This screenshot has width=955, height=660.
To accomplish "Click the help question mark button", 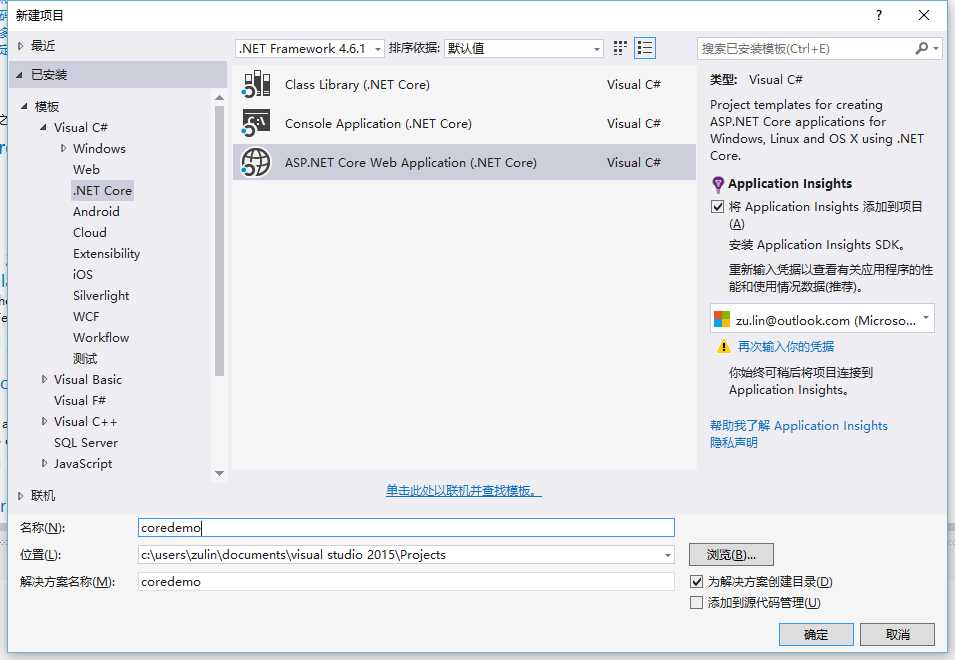I will 879,15.
